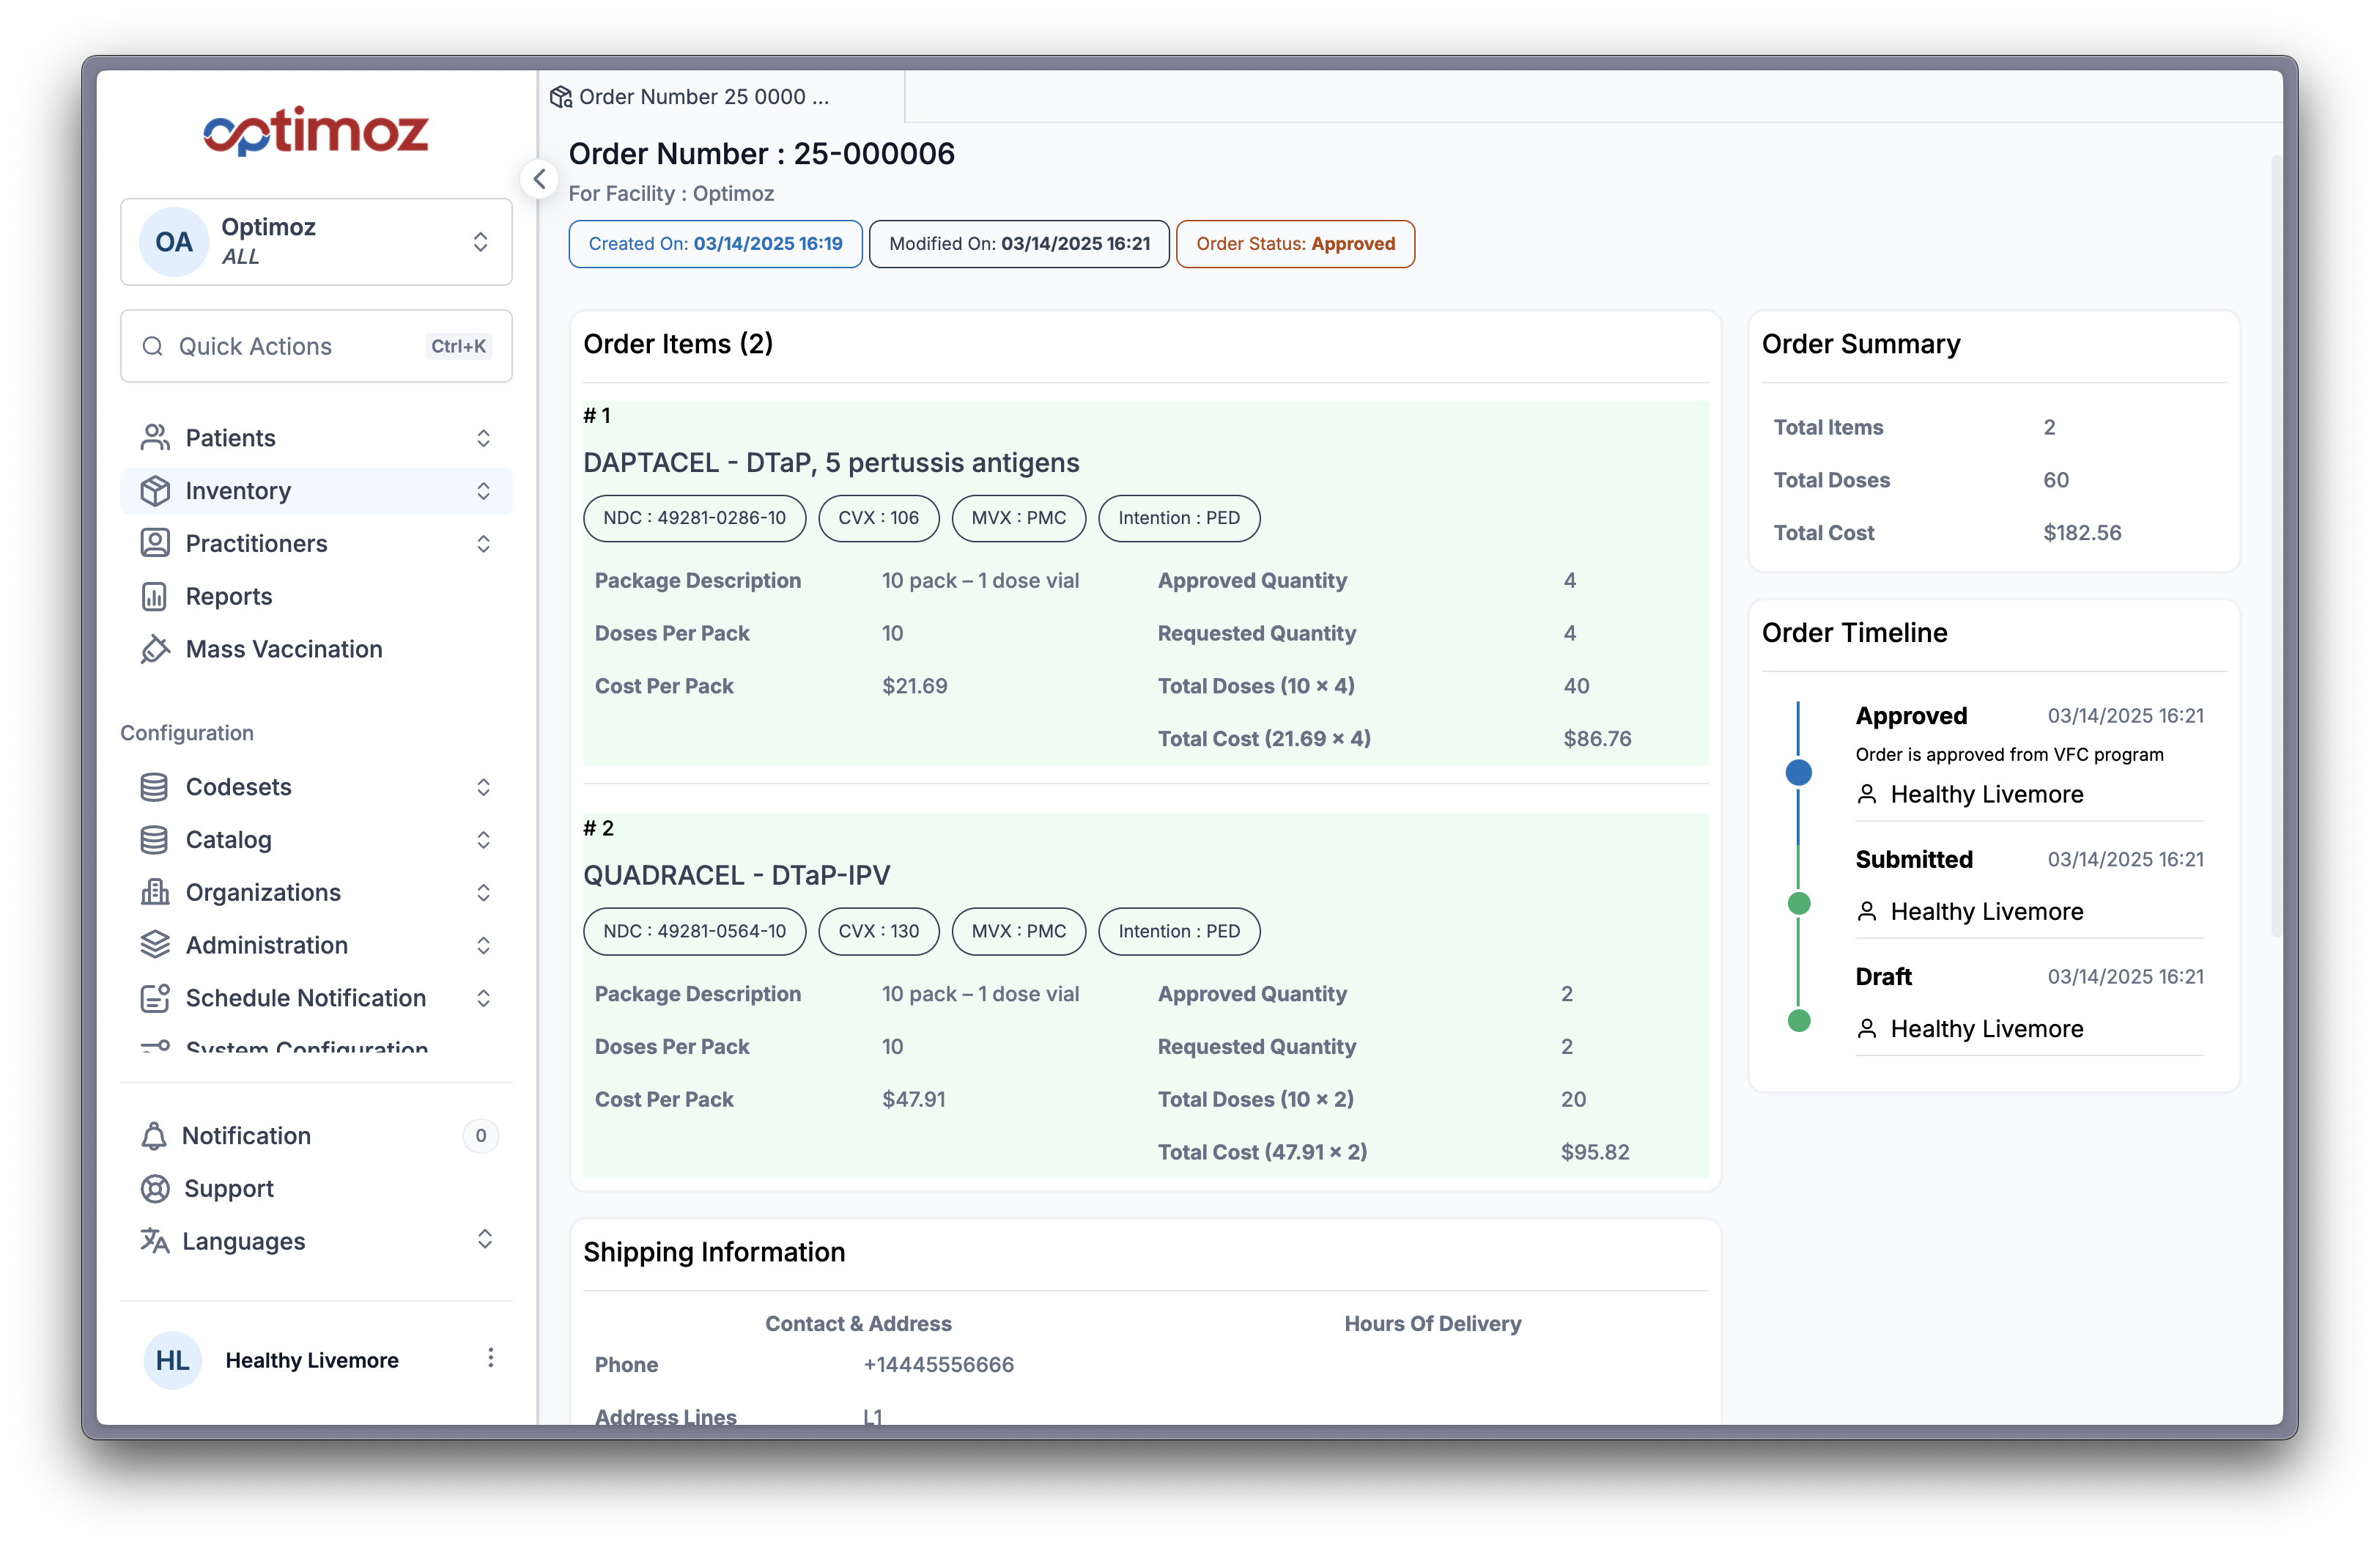Select the Order Number 25 0000 tab
Screen dimensions: 2380x1548
click(x=704, y=97)
